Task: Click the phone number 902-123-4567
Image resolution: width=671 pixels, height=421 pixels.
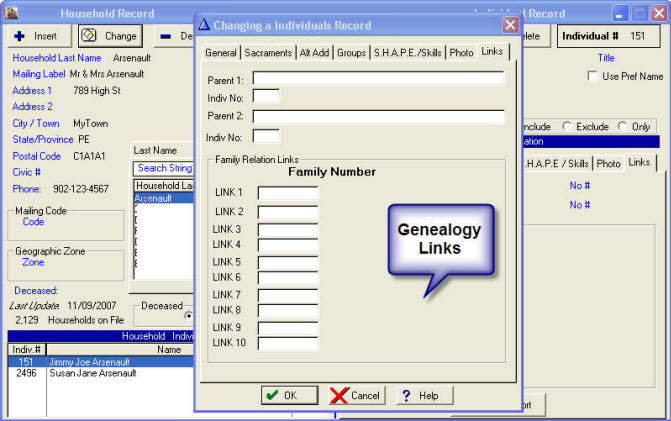Action: click(81, 189)
